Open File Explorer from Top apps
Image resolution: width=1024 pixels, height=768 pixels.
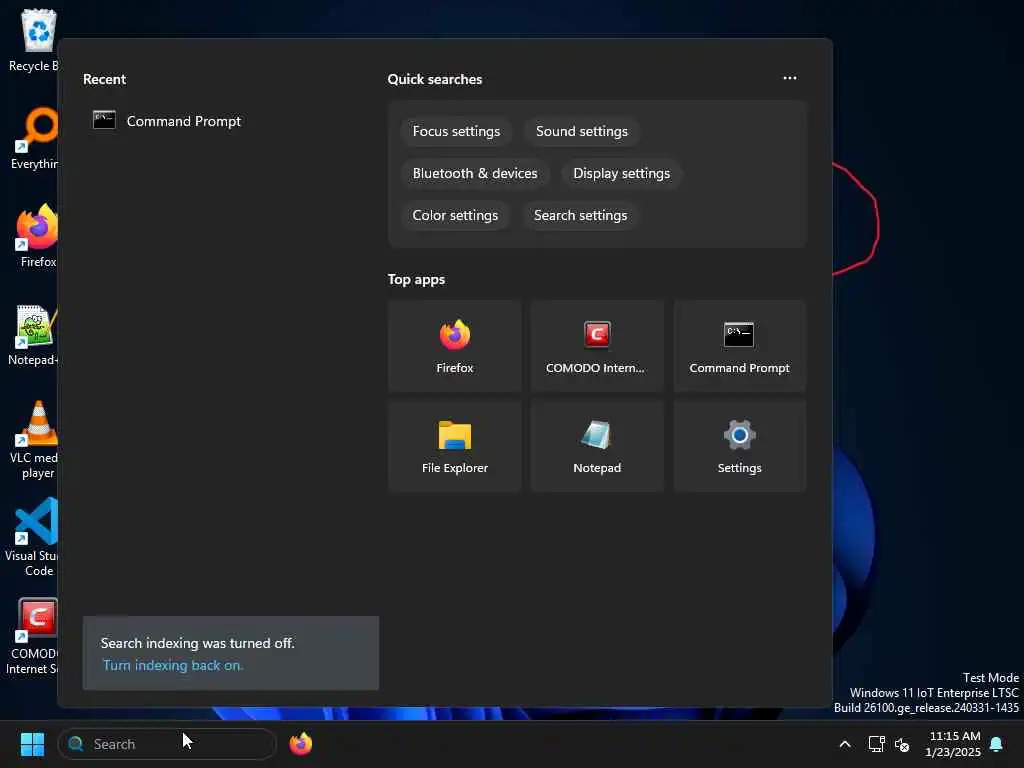[455, 446]
